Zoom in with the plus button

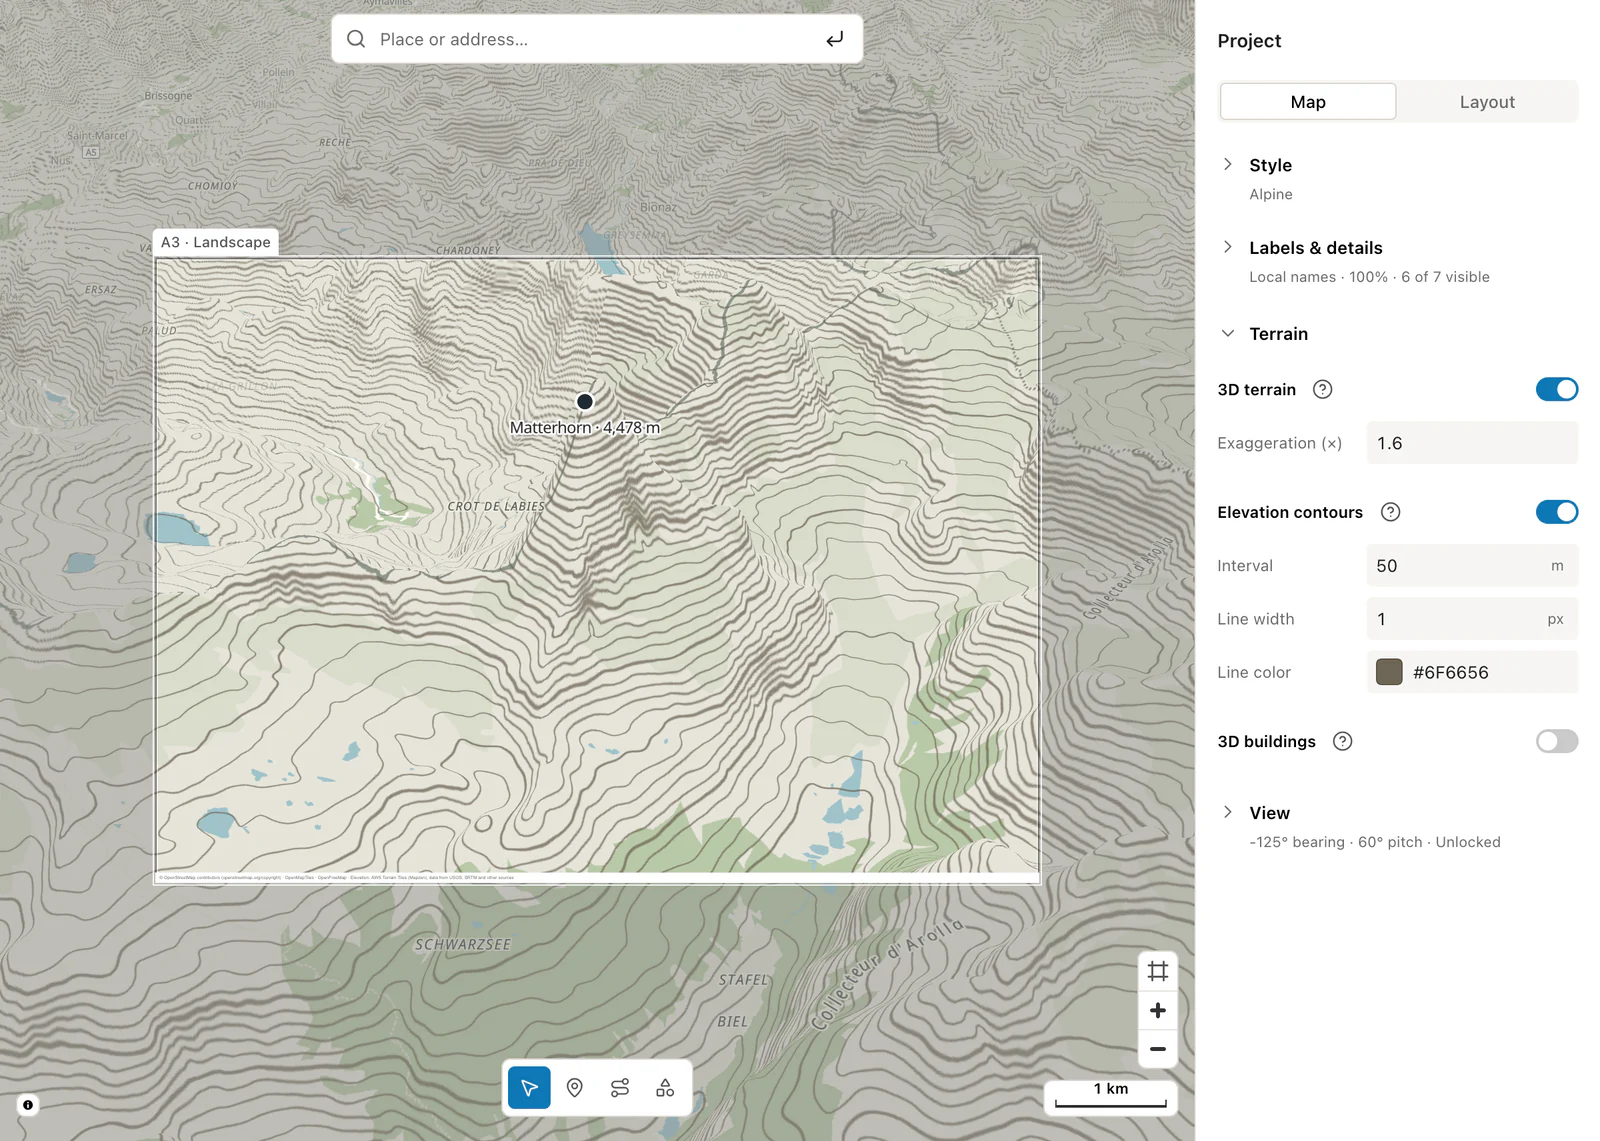1158,1010
